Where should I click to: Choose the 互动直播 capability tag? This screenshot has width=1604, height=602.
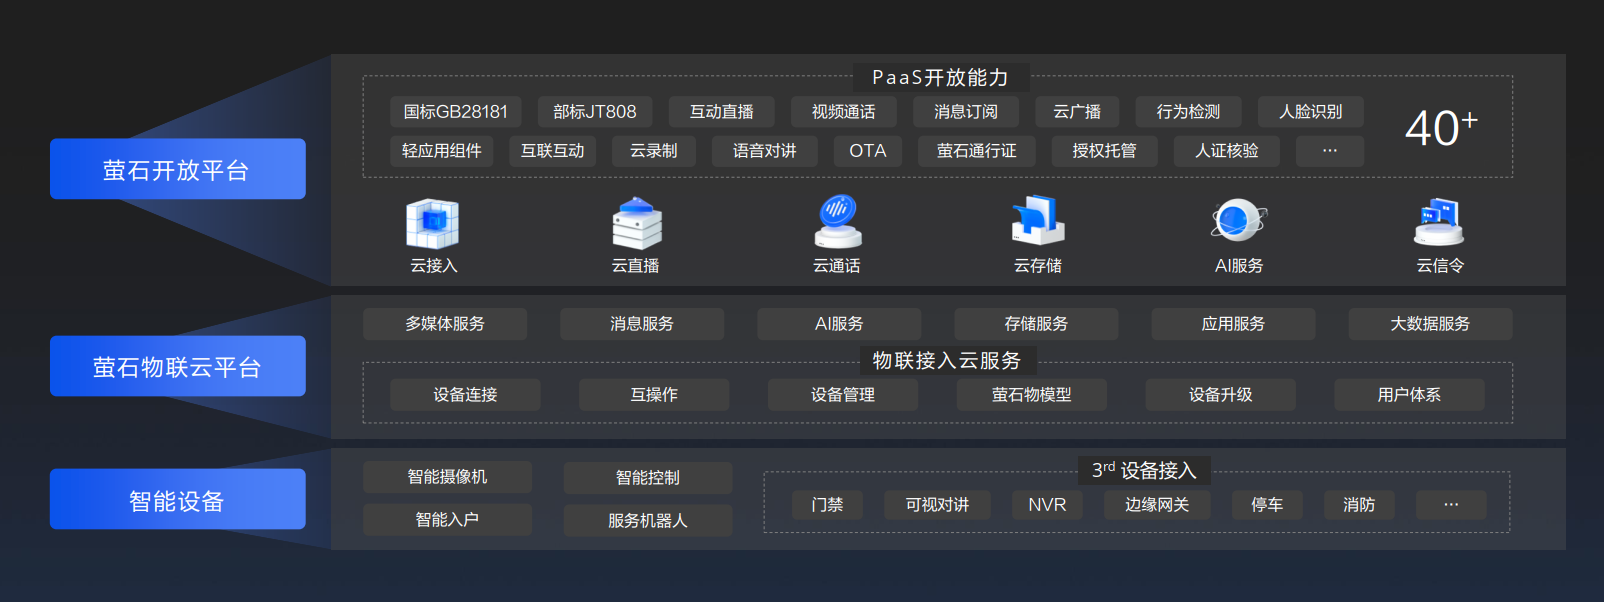(721, 112)
